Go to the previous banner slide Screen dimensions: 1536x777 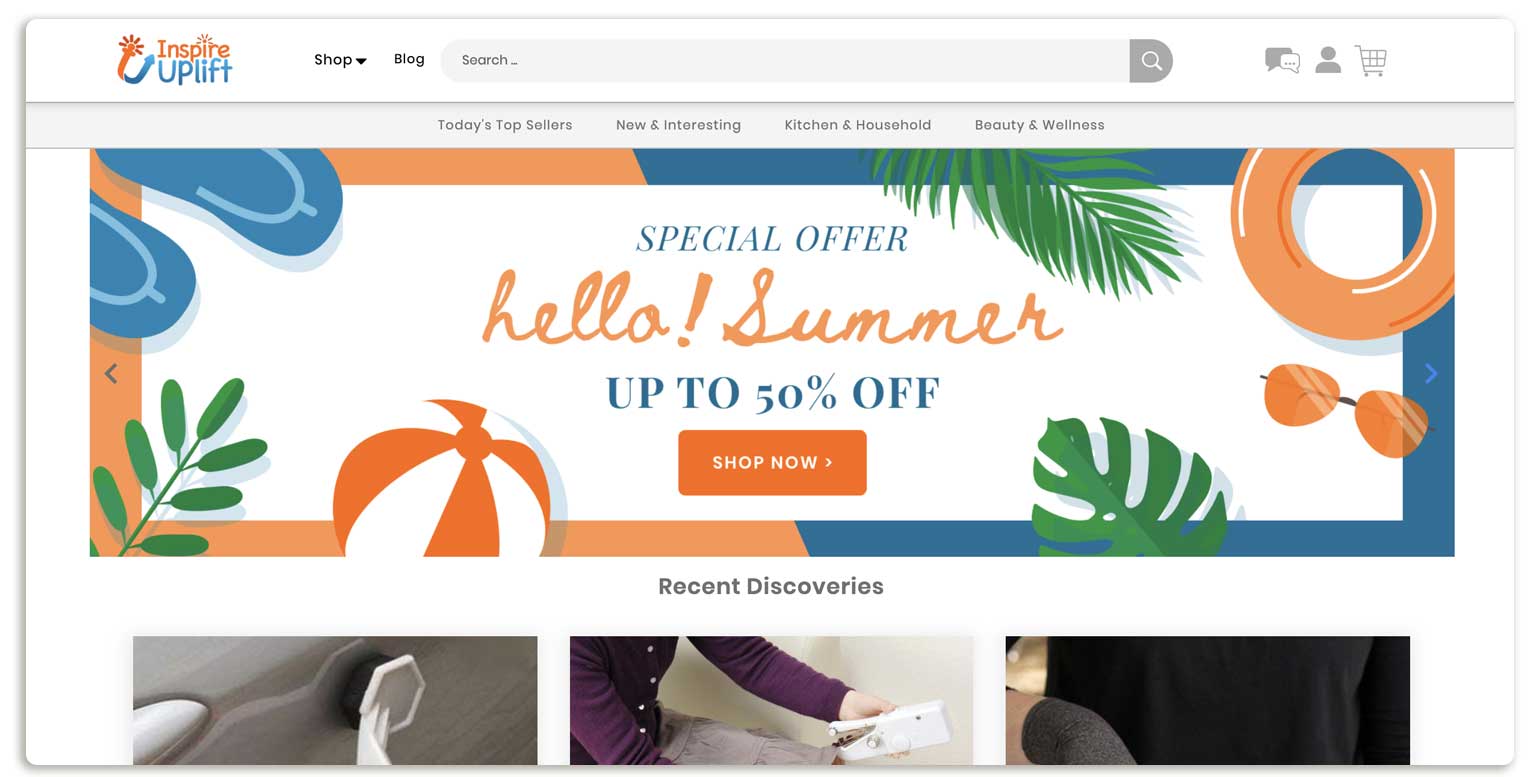point(111,374)
